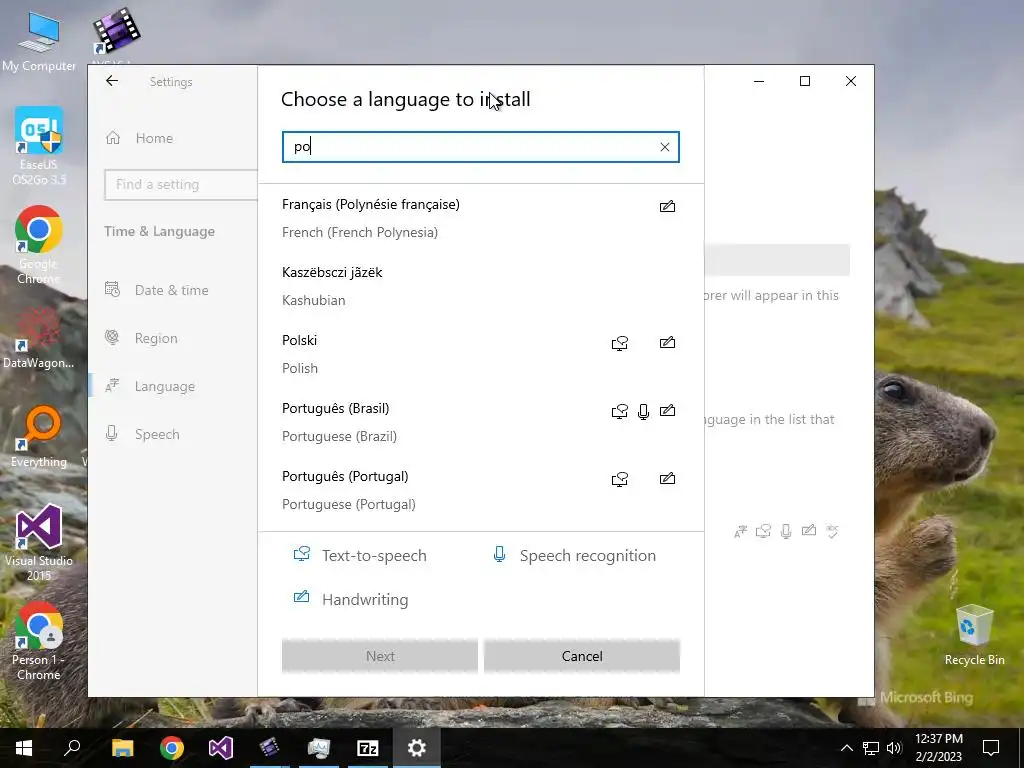Viewport: 1024px width, 768px height.
Task: Click the Time & Language heading
Action: [159, 231]
